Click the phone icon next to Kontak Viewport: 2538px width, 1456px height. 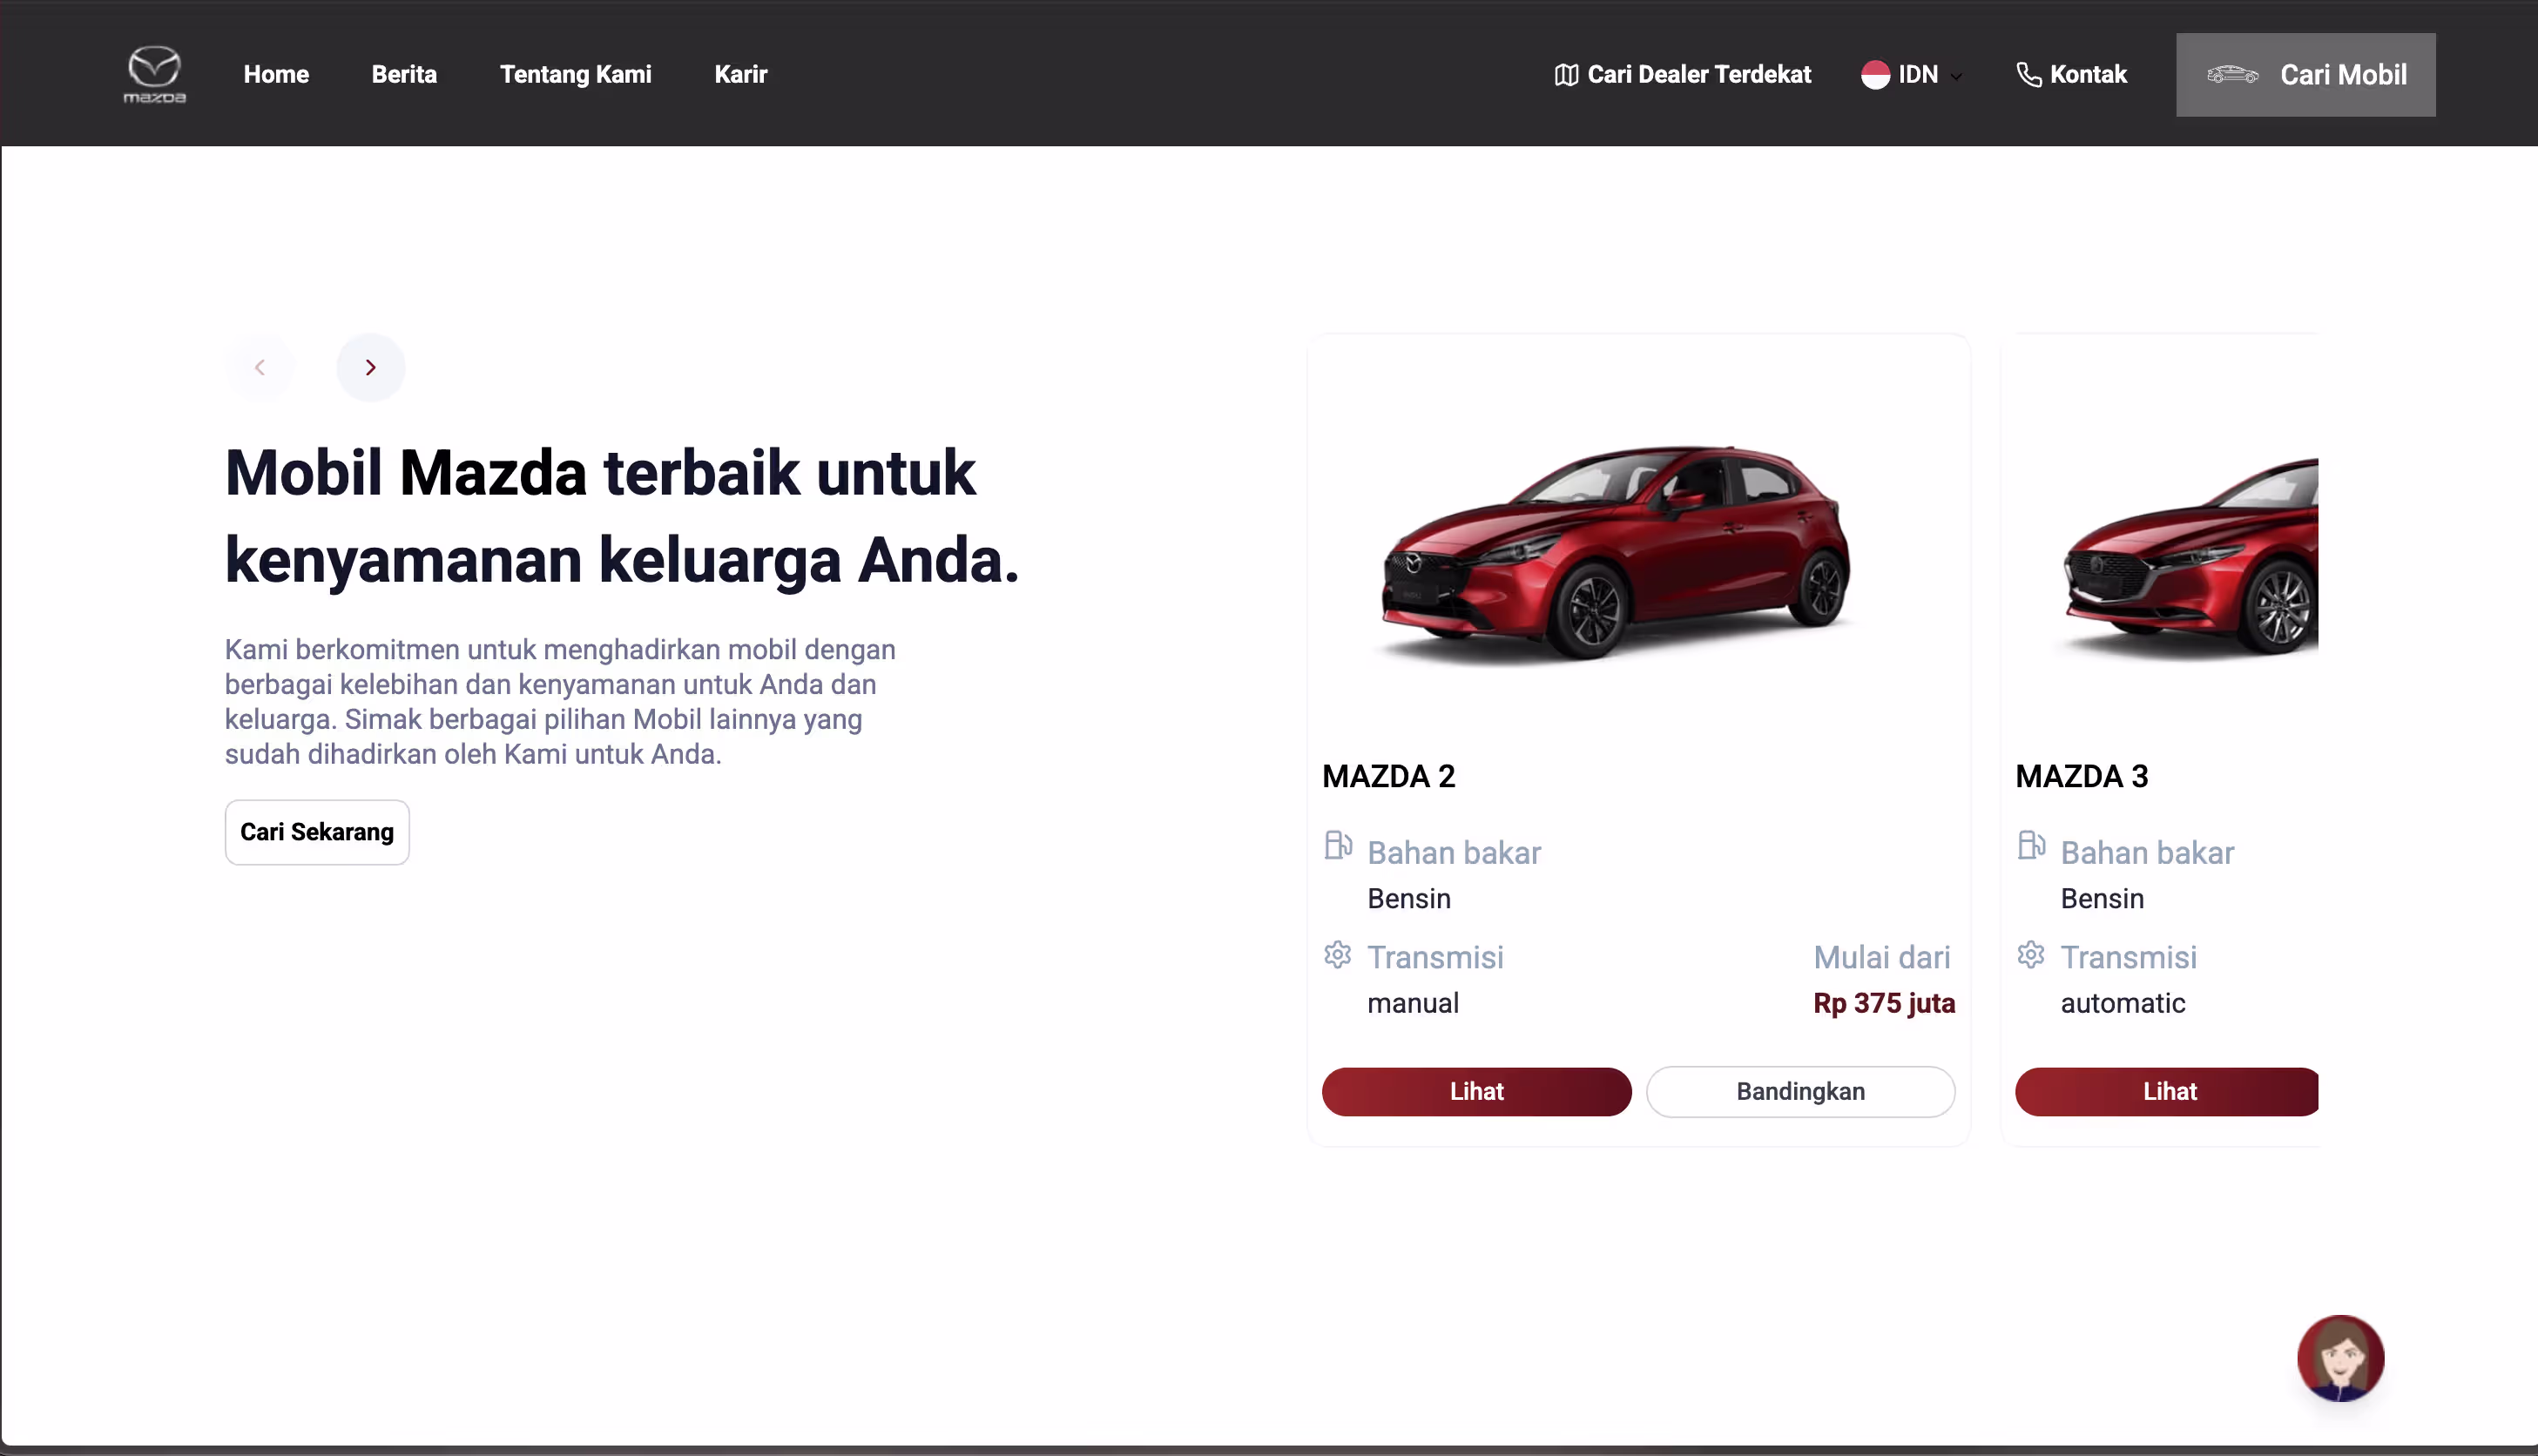(2028, 75)
